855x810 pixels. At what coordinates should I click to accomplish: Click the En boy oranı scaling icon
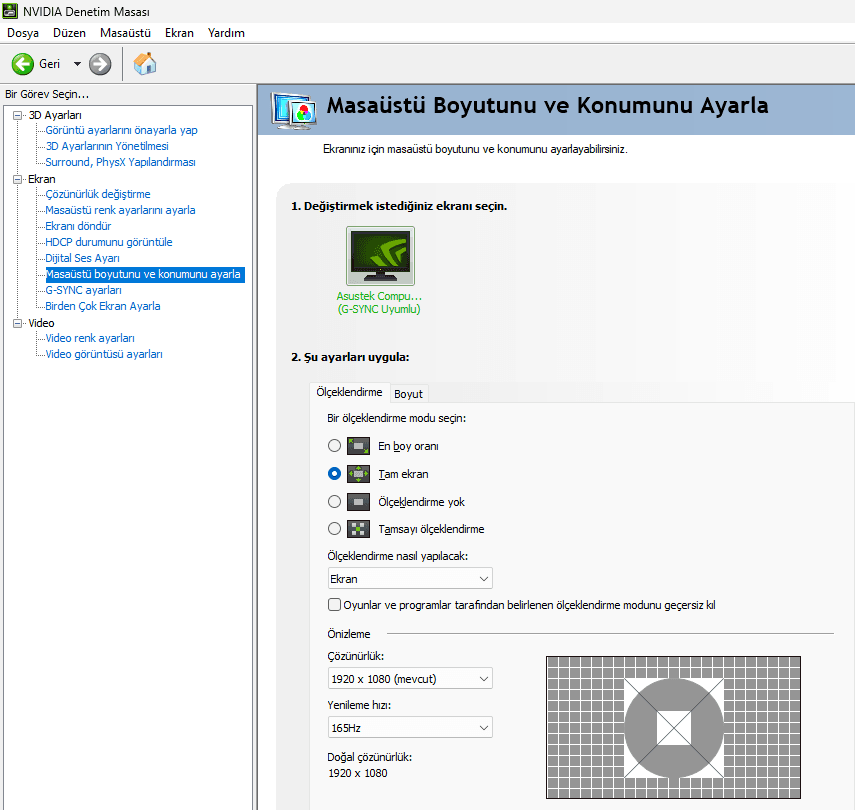359,446
